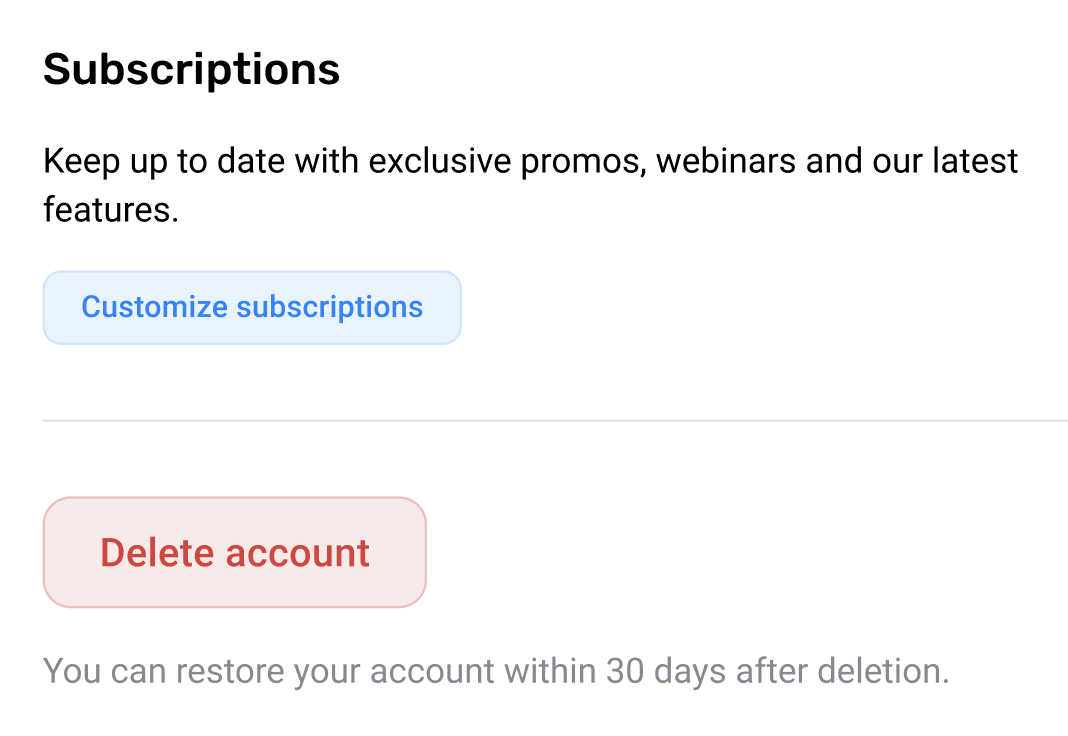Select the word "features." on the second line
This screenshot has height=736, width=1068.
tap(110, 210)
